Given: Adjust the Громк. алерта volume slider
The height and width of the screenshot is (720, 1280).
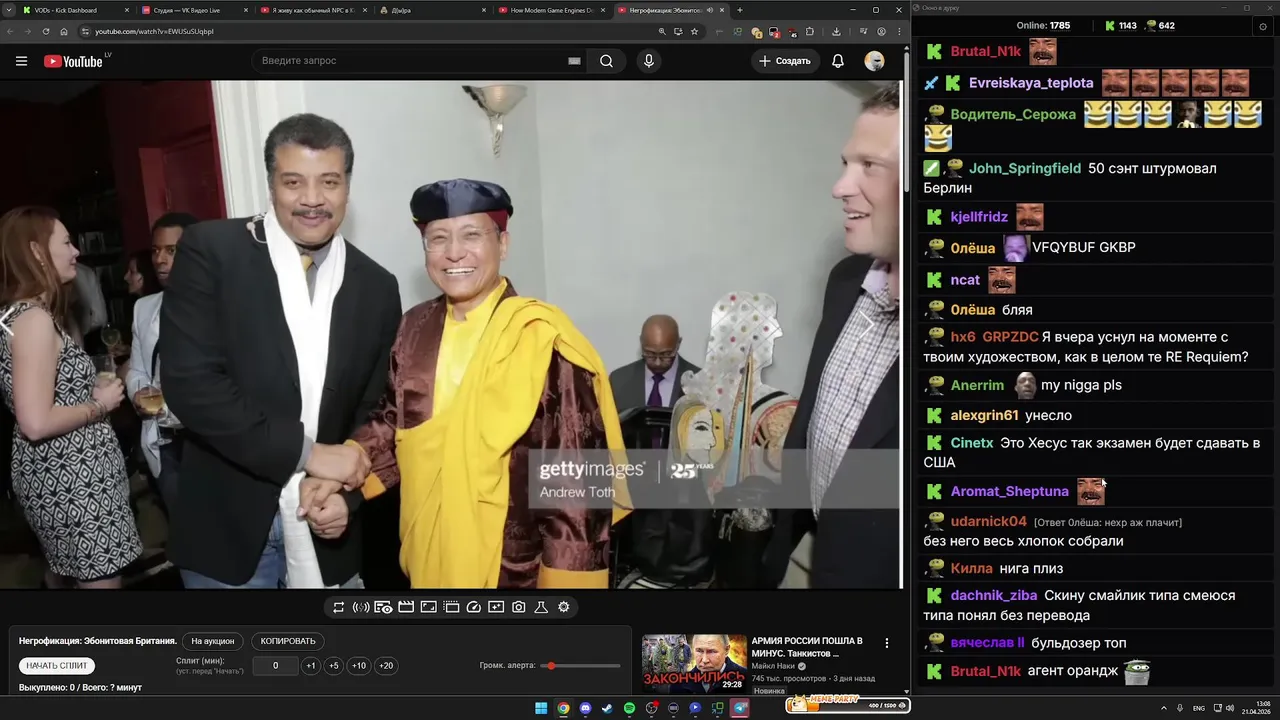Looking at the screenshot, I should click(580, 666).
